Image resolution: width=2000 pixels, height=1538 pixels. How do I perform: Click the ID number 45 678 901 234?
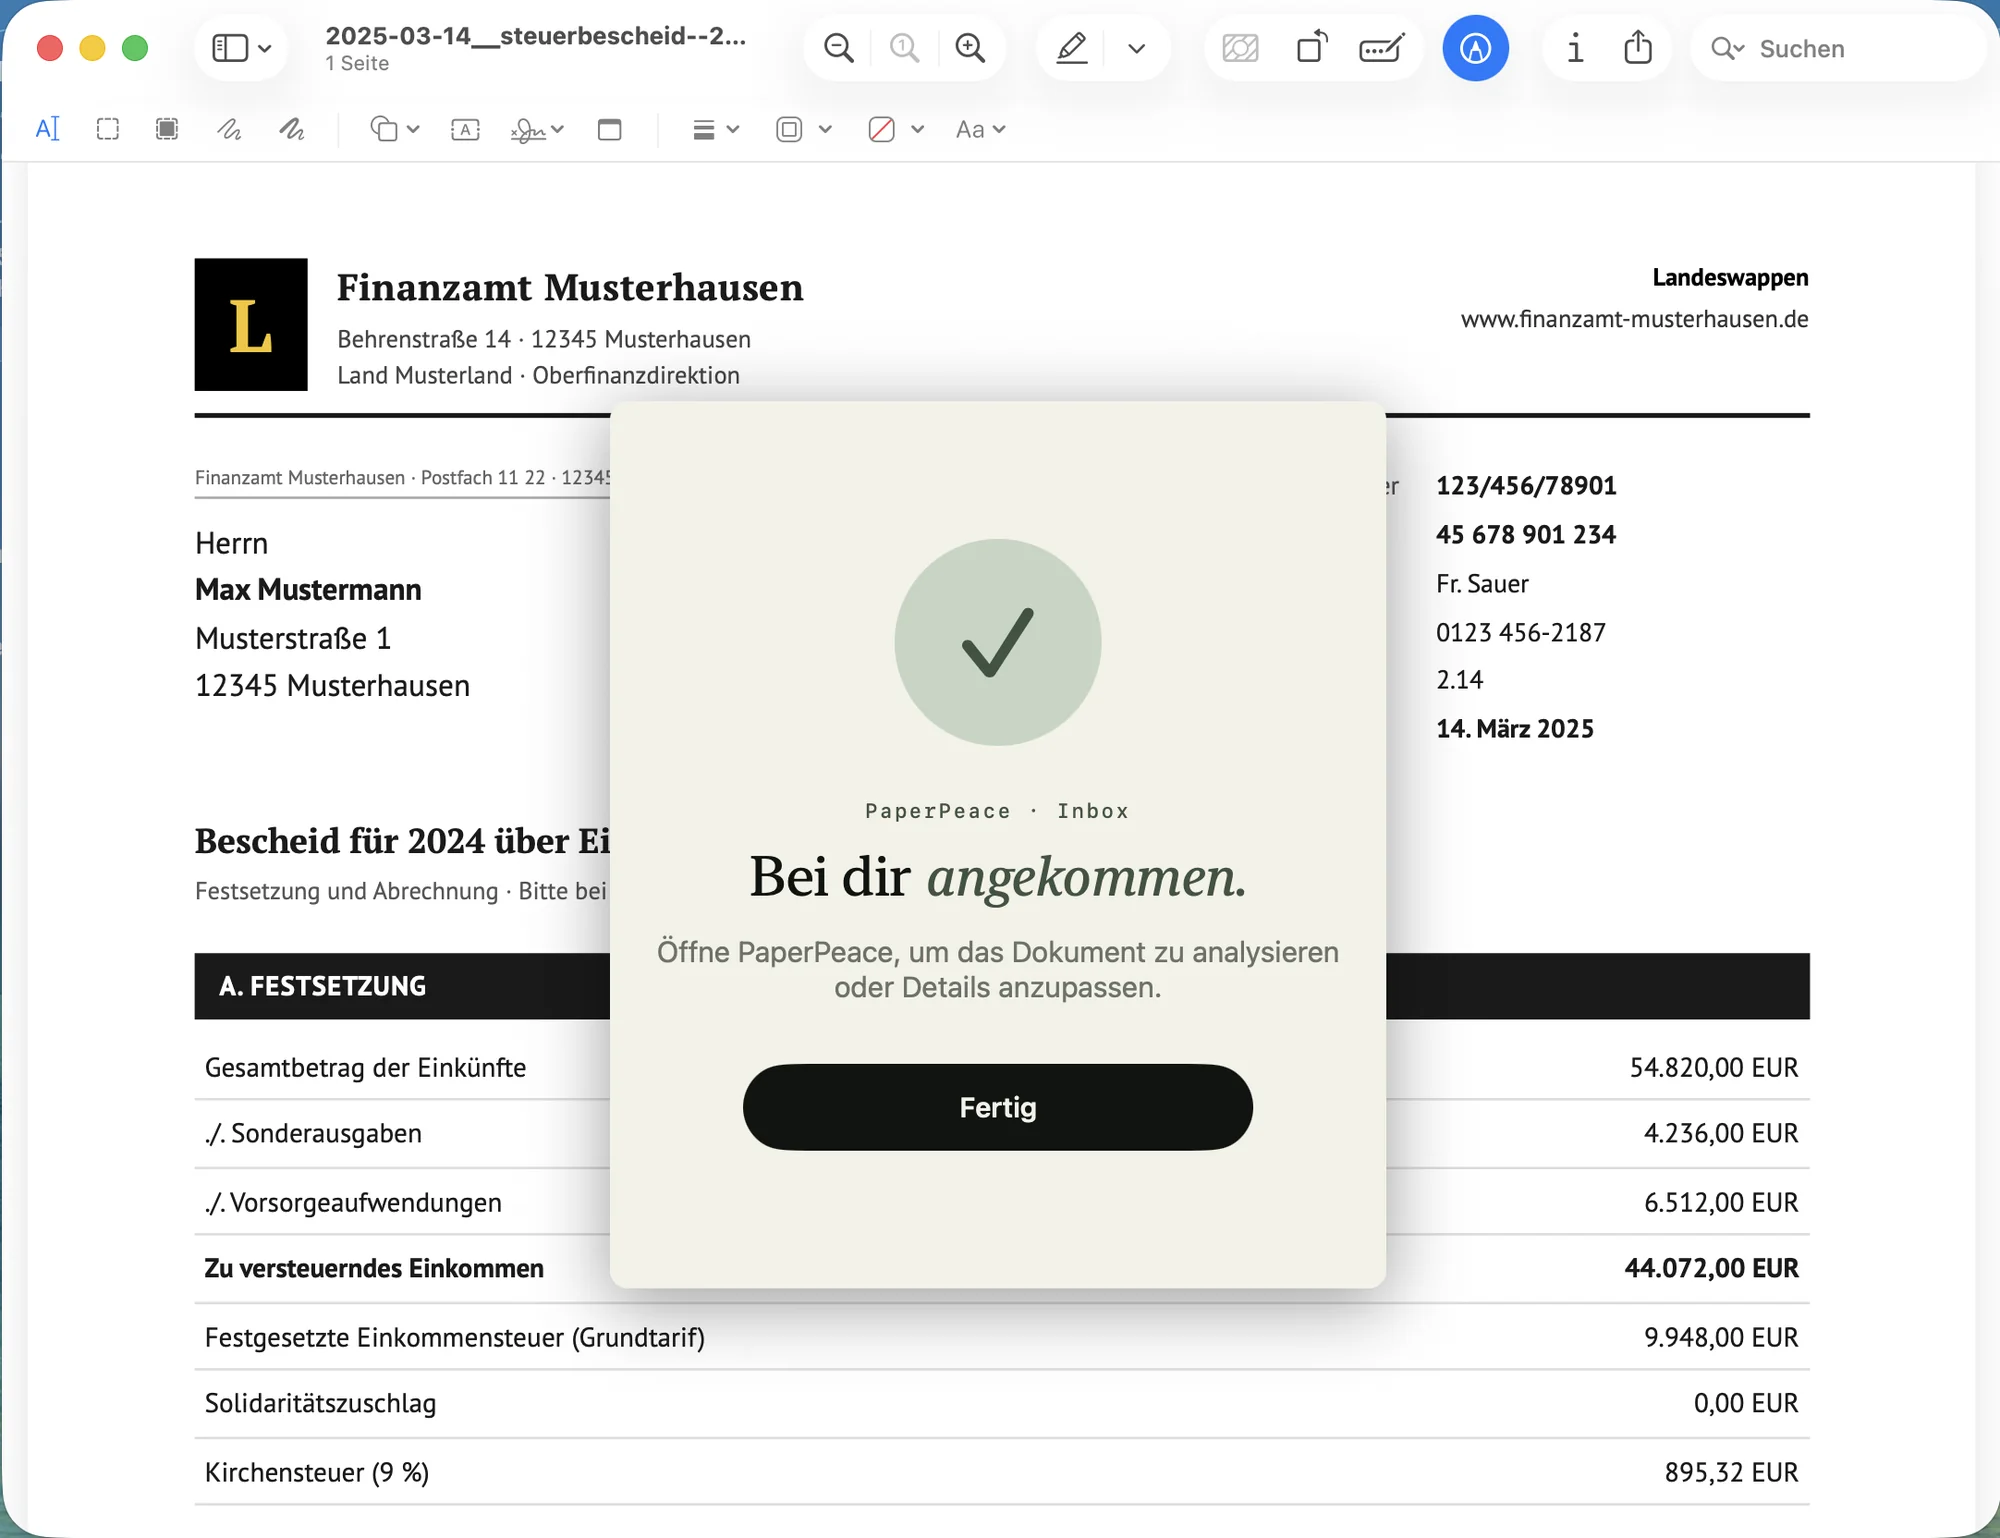1526,535
